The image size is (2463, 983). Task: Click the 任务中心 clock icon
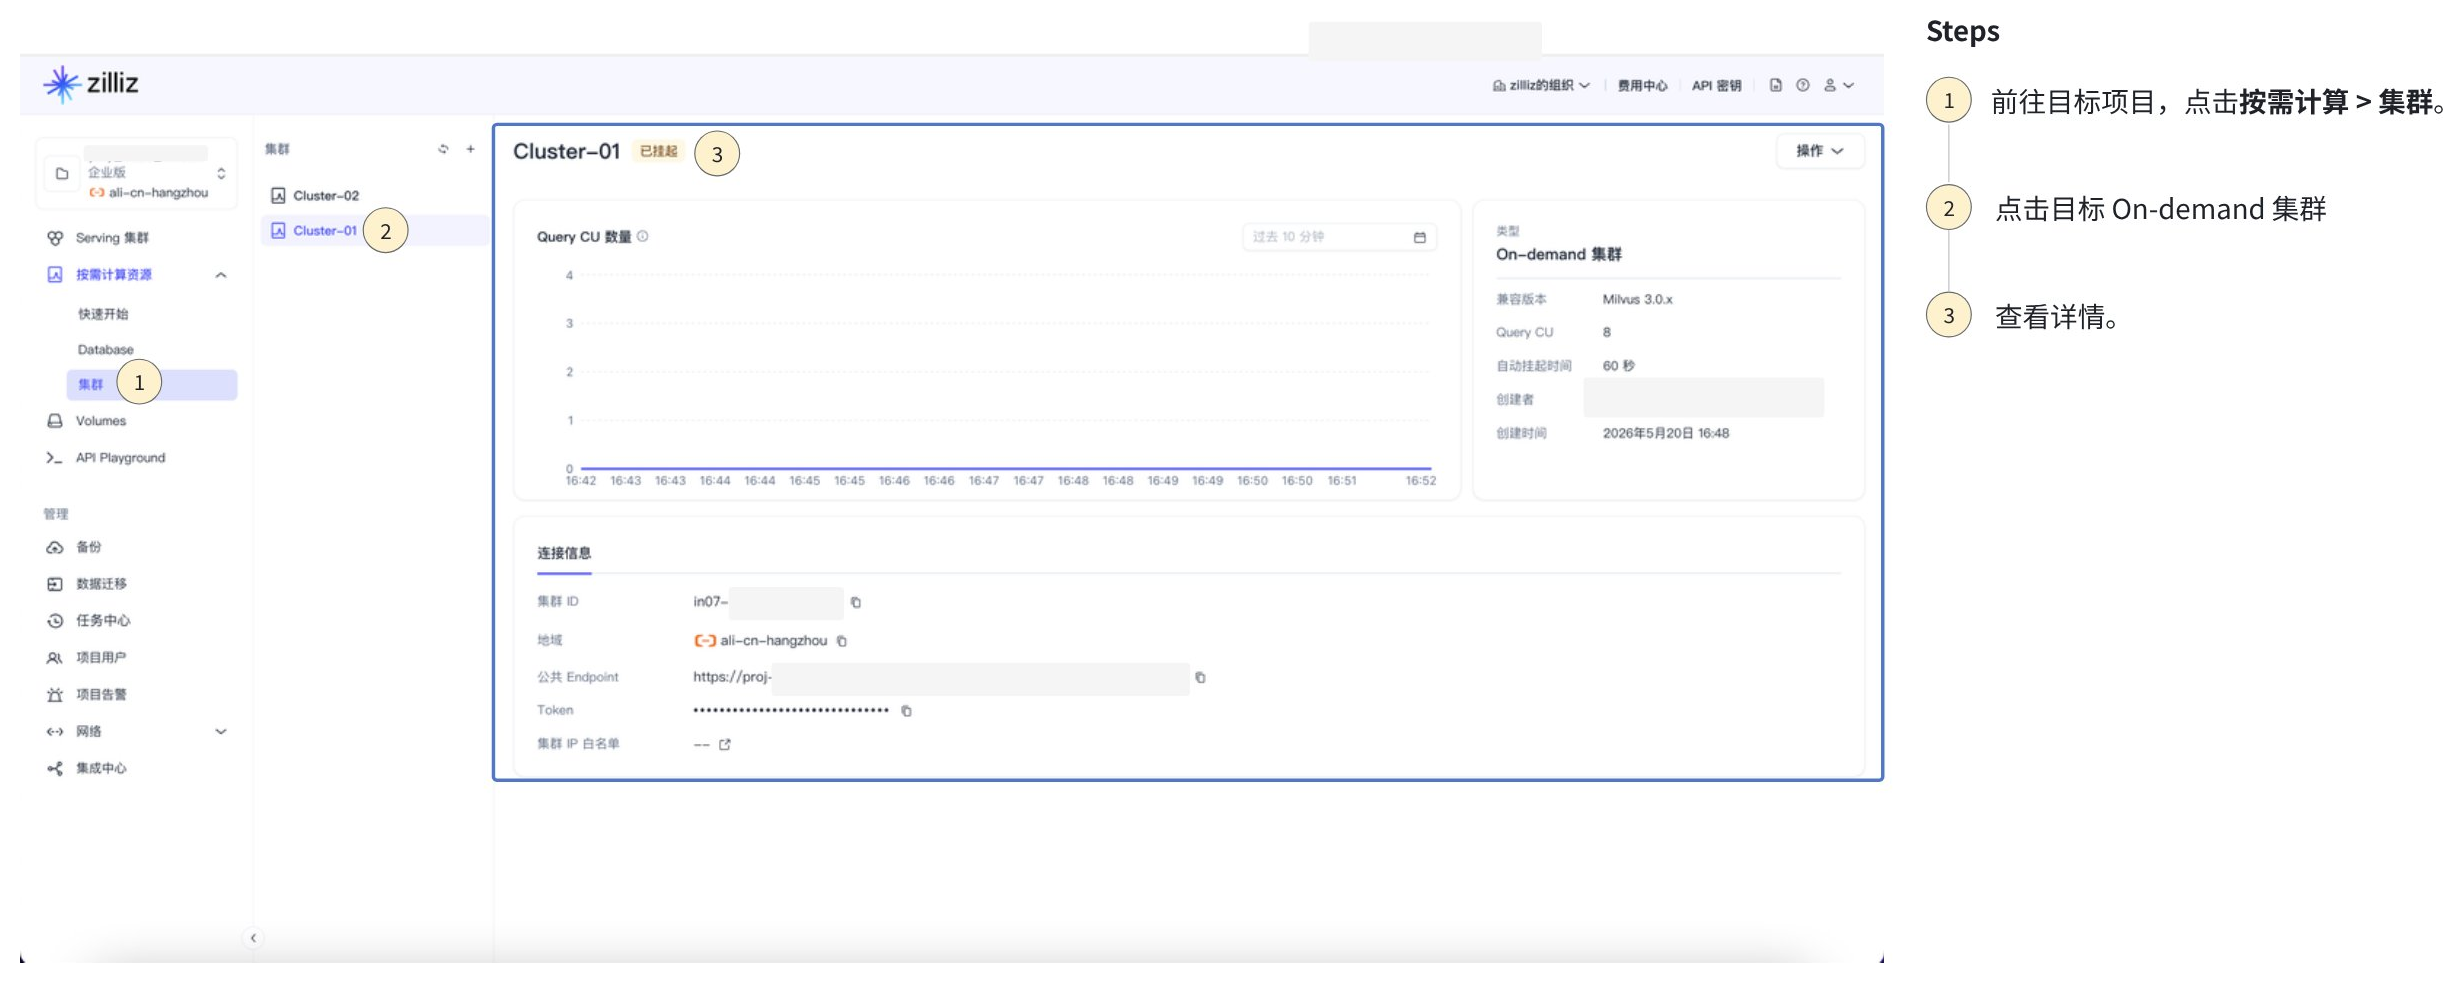coord(55,621)
